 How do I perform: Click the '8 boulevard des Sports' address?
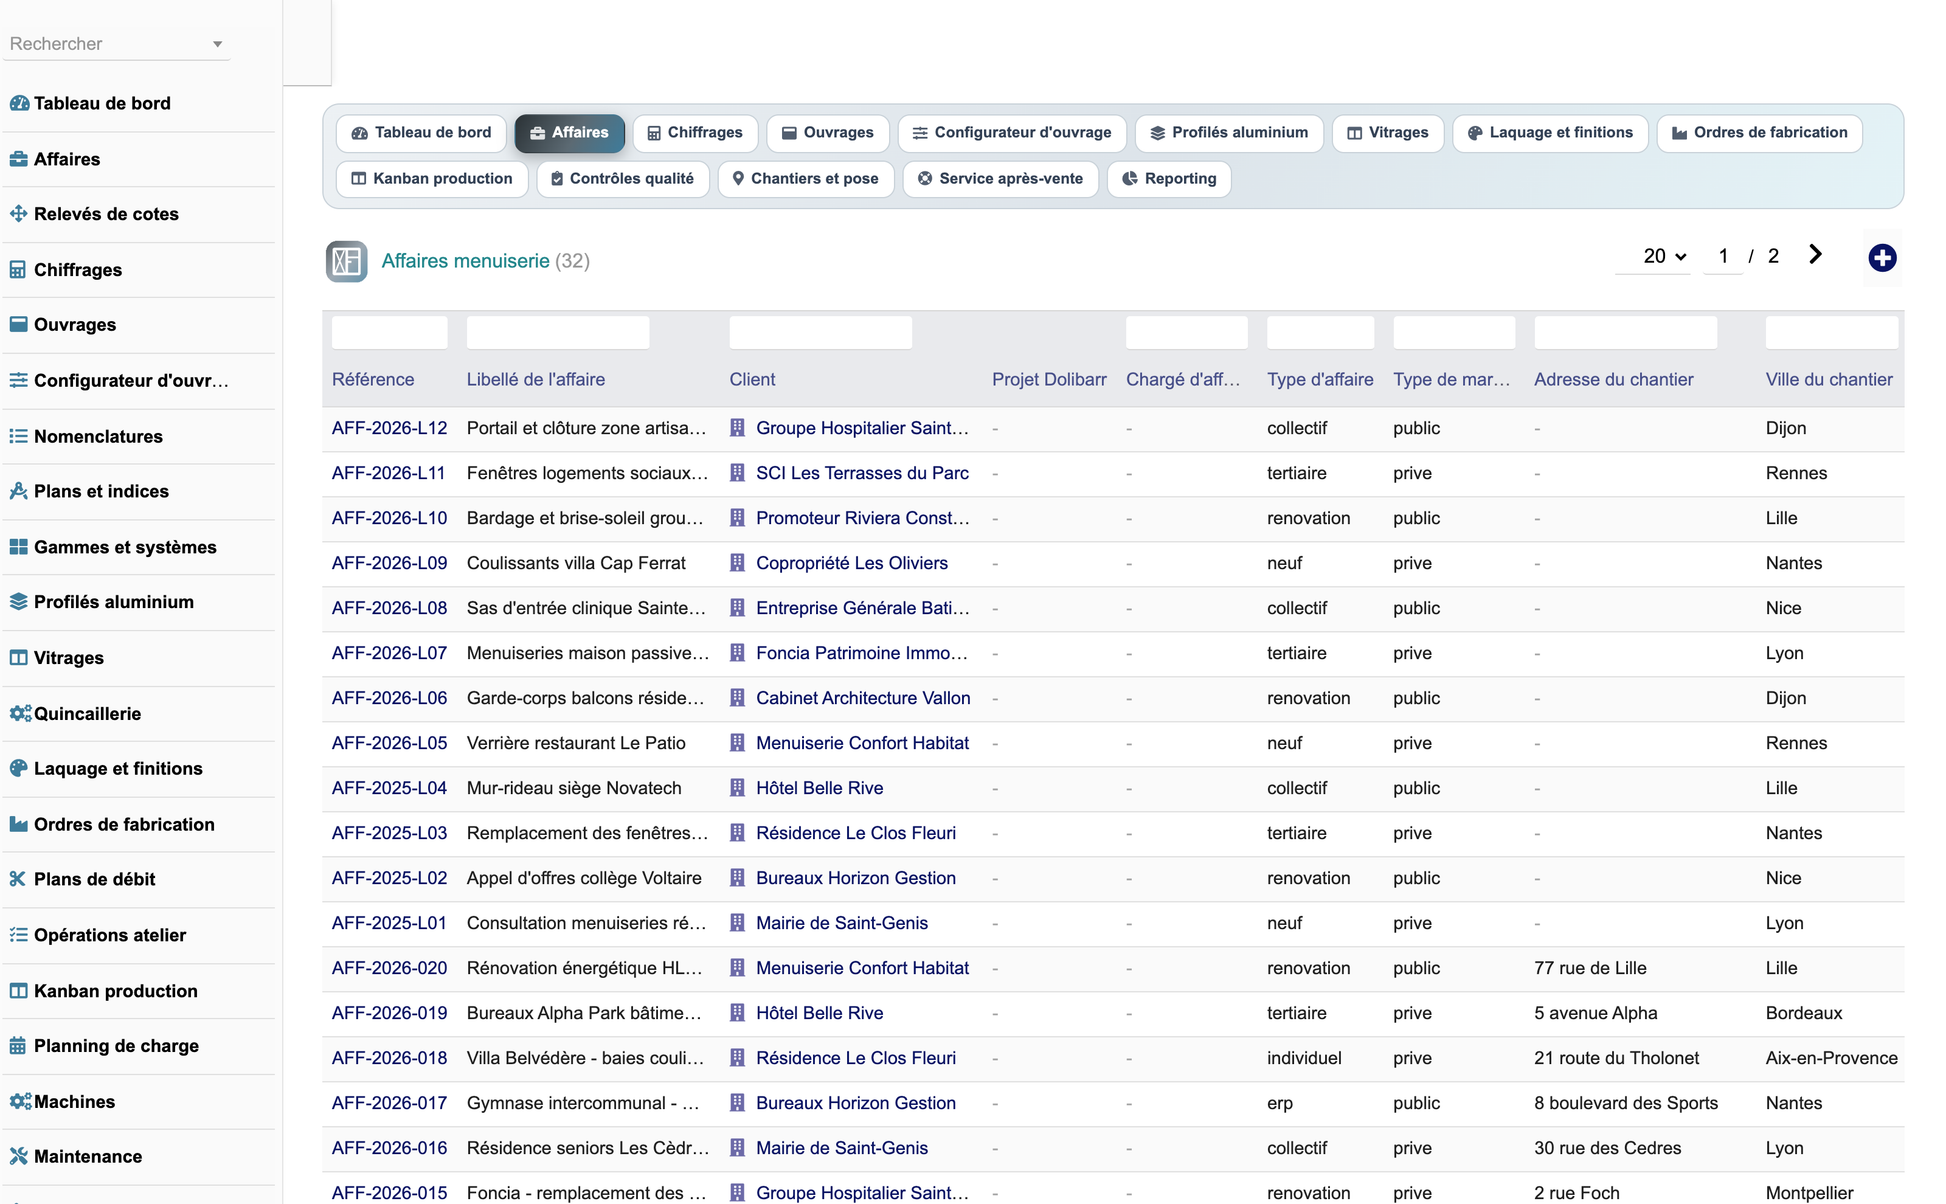[1626, 1103]
